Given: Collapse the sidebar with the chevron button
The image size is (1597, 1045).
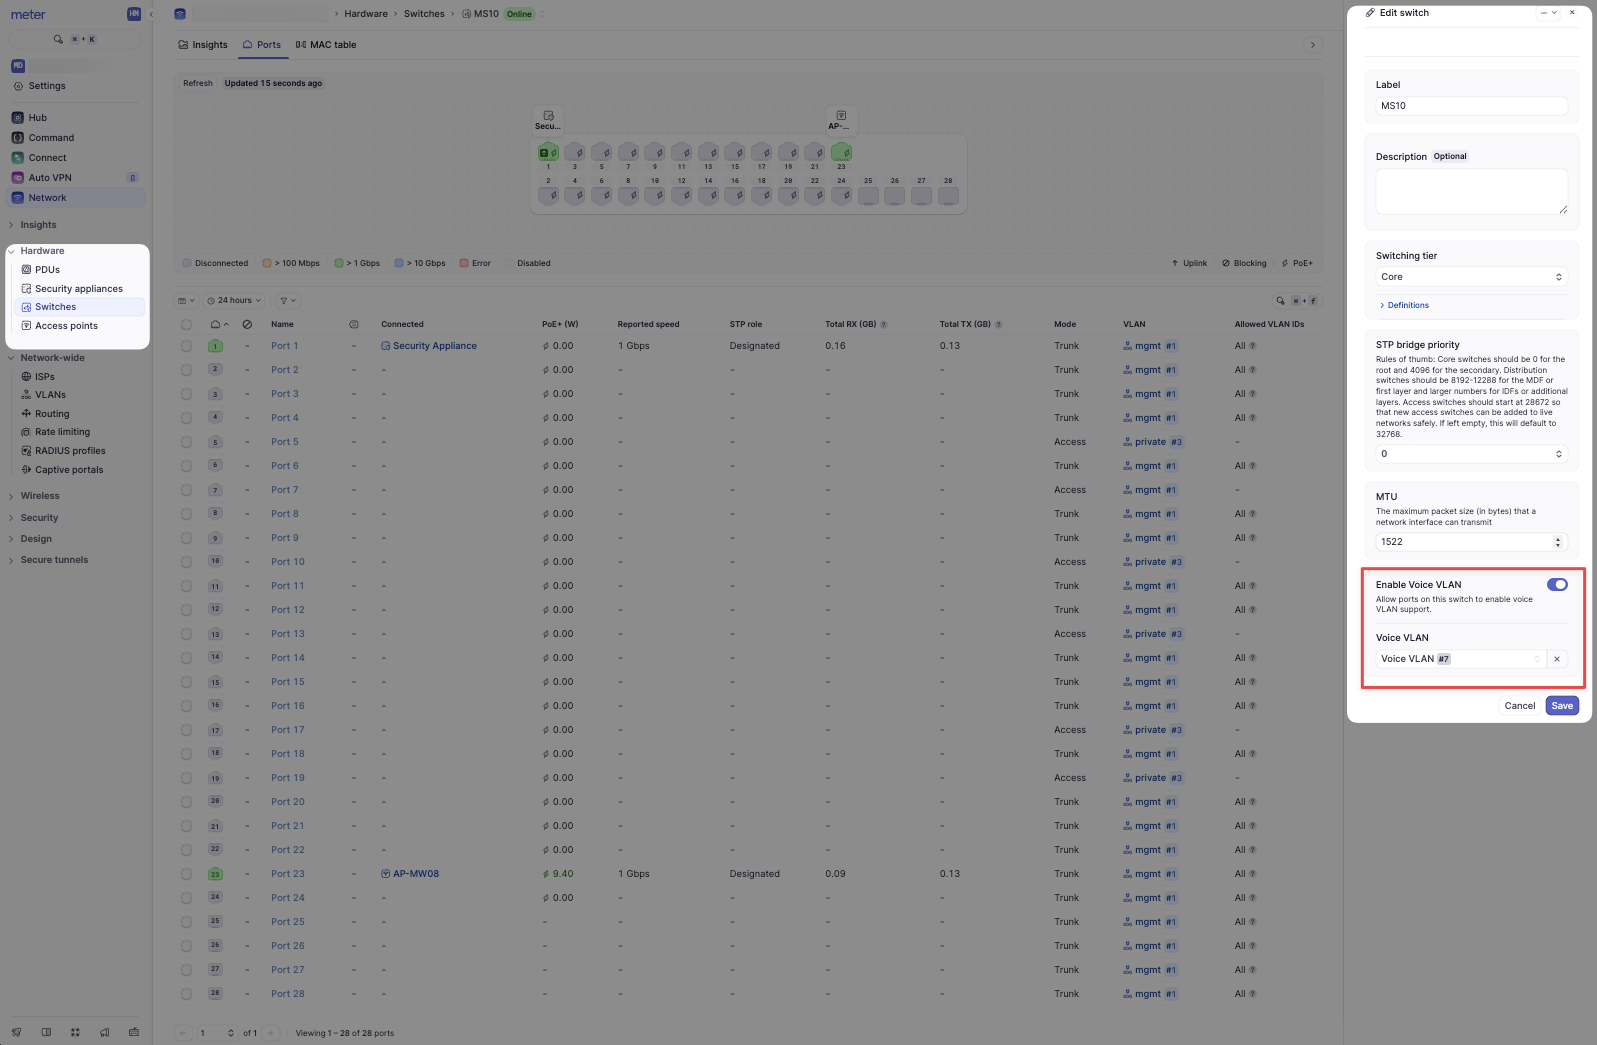Looking at the screenshot, I should (152, 14).
